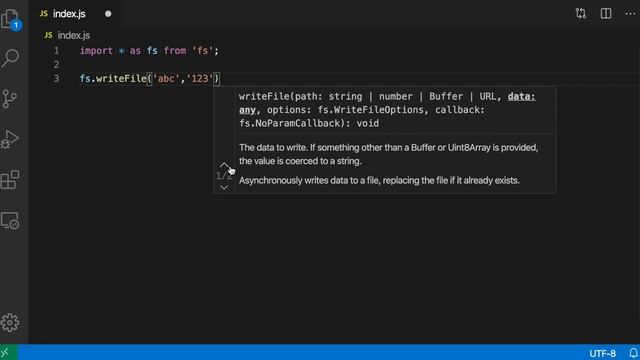
Task: Click the Open Changes compare icon
Action: coord(581,13)
